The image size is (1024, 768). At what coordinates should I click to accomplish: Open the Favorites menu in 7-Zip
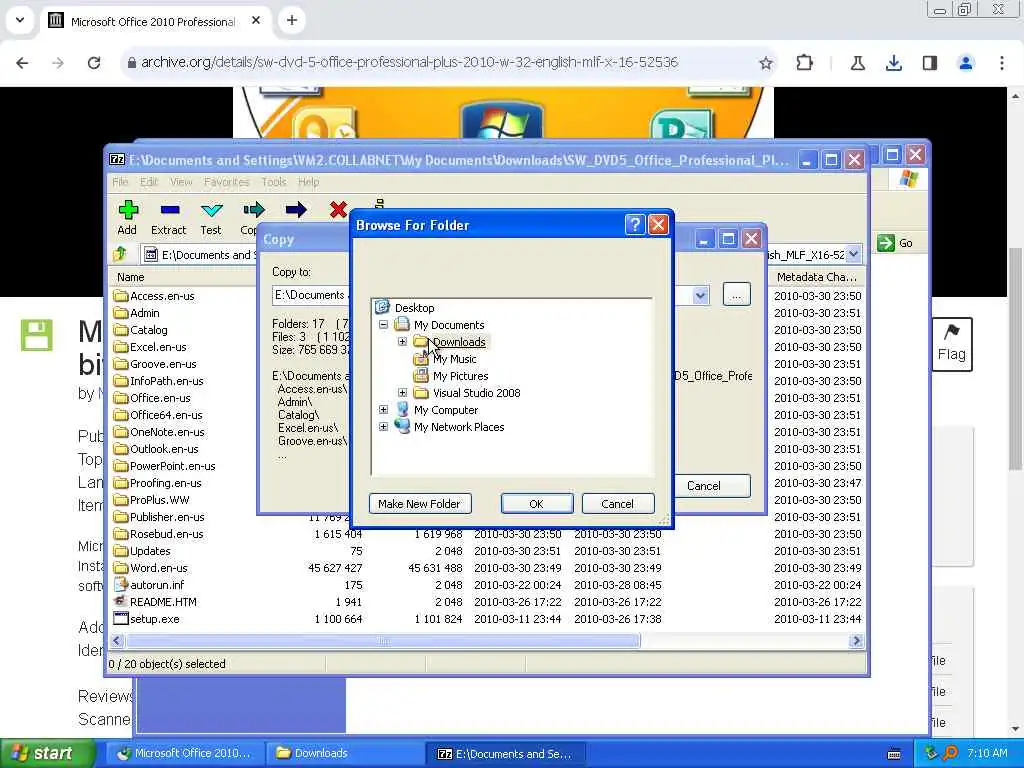(x=227, y=182)
